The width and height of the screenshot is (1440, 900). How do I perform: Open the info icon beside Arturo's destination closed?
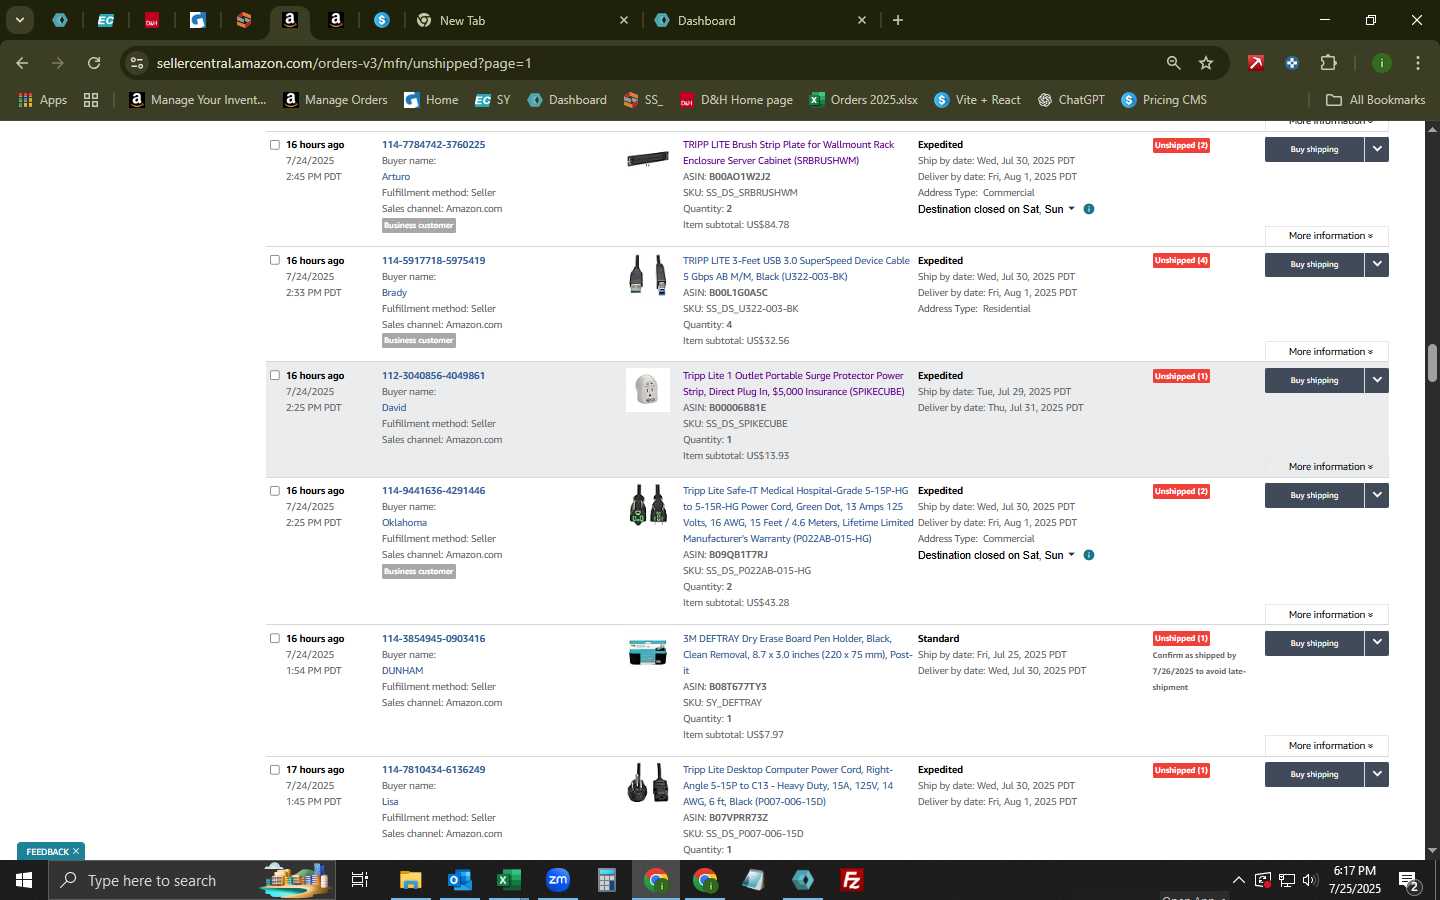[1089, 209]
